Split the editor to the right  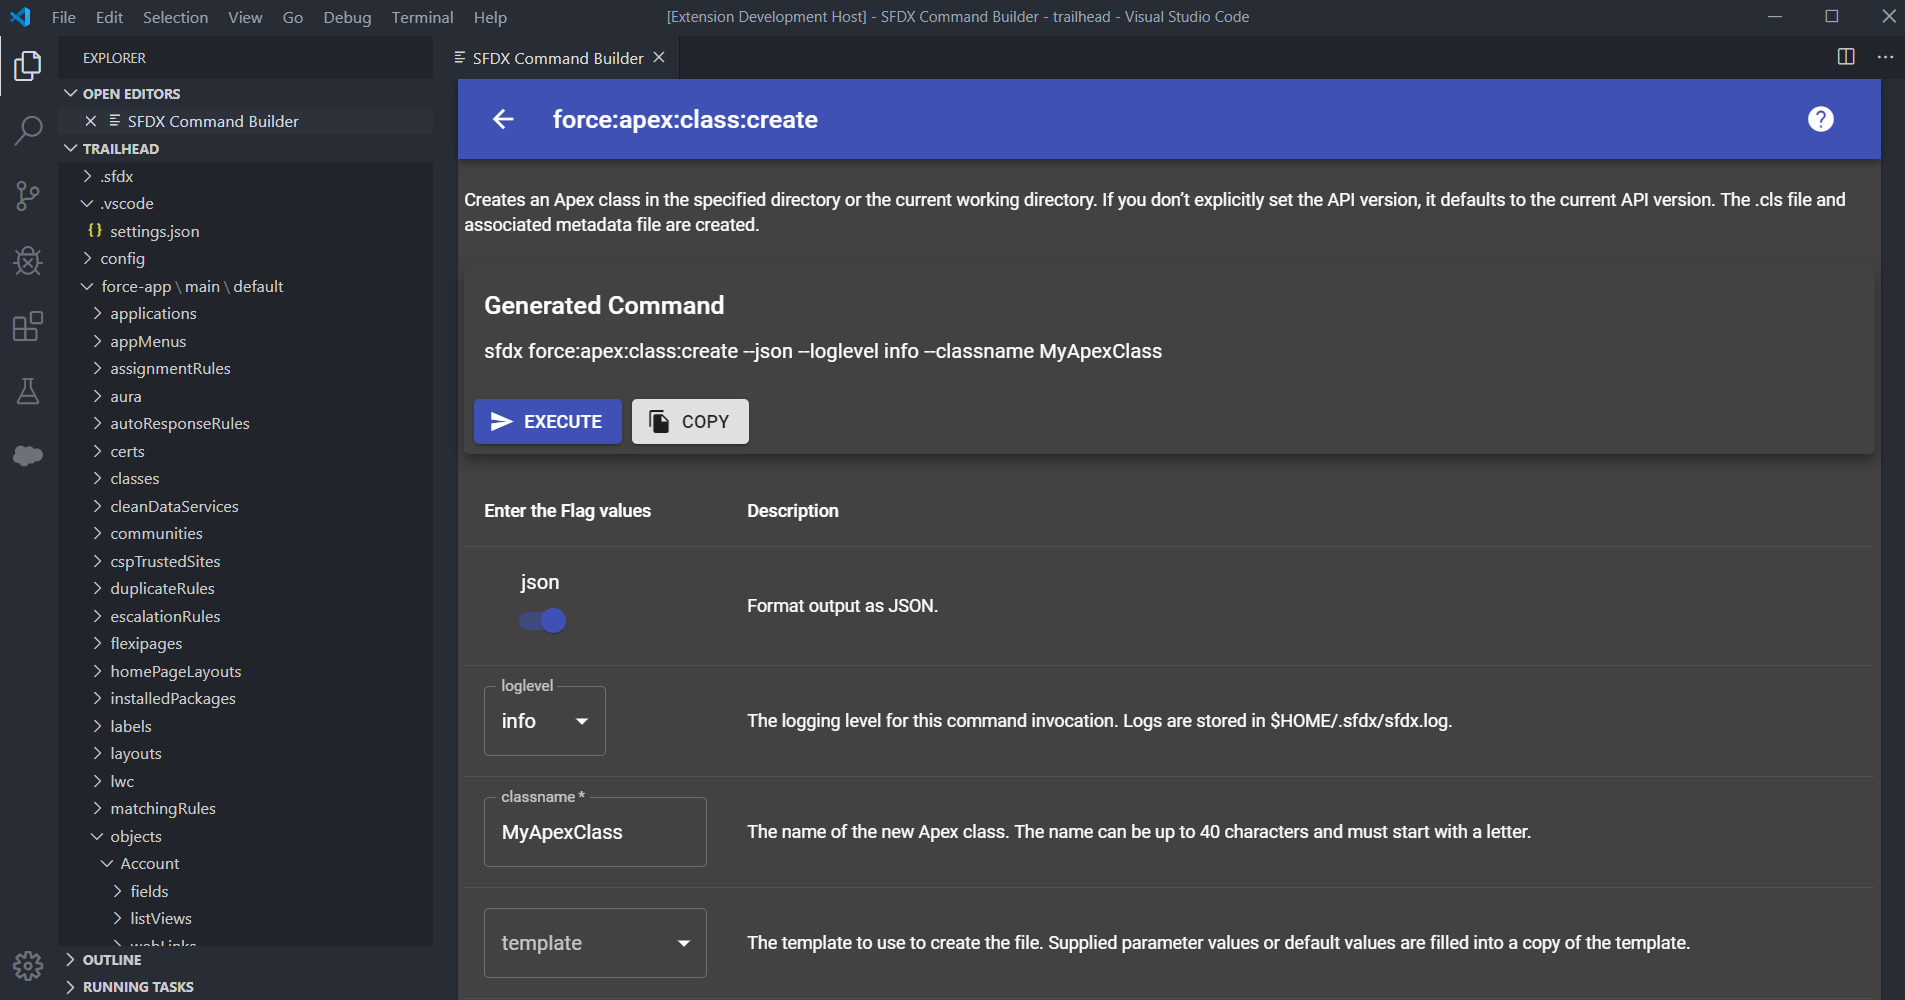click(1846, 57)
